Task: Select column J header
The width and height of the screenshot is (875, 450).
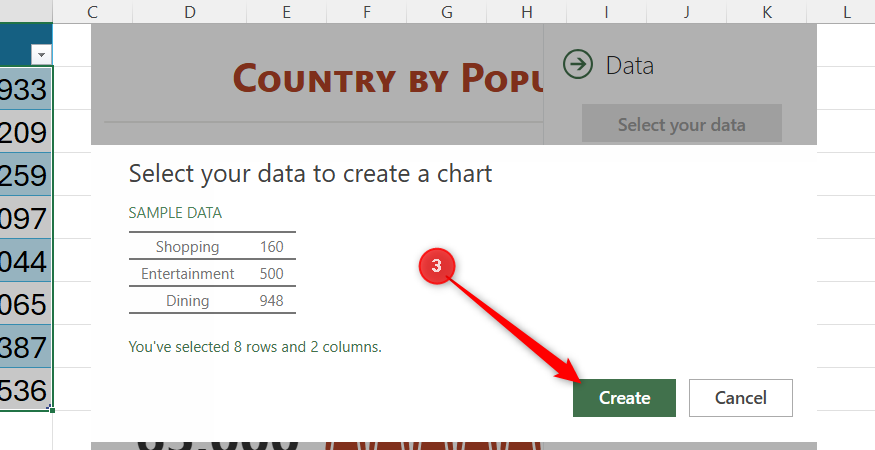Action: 686,11
